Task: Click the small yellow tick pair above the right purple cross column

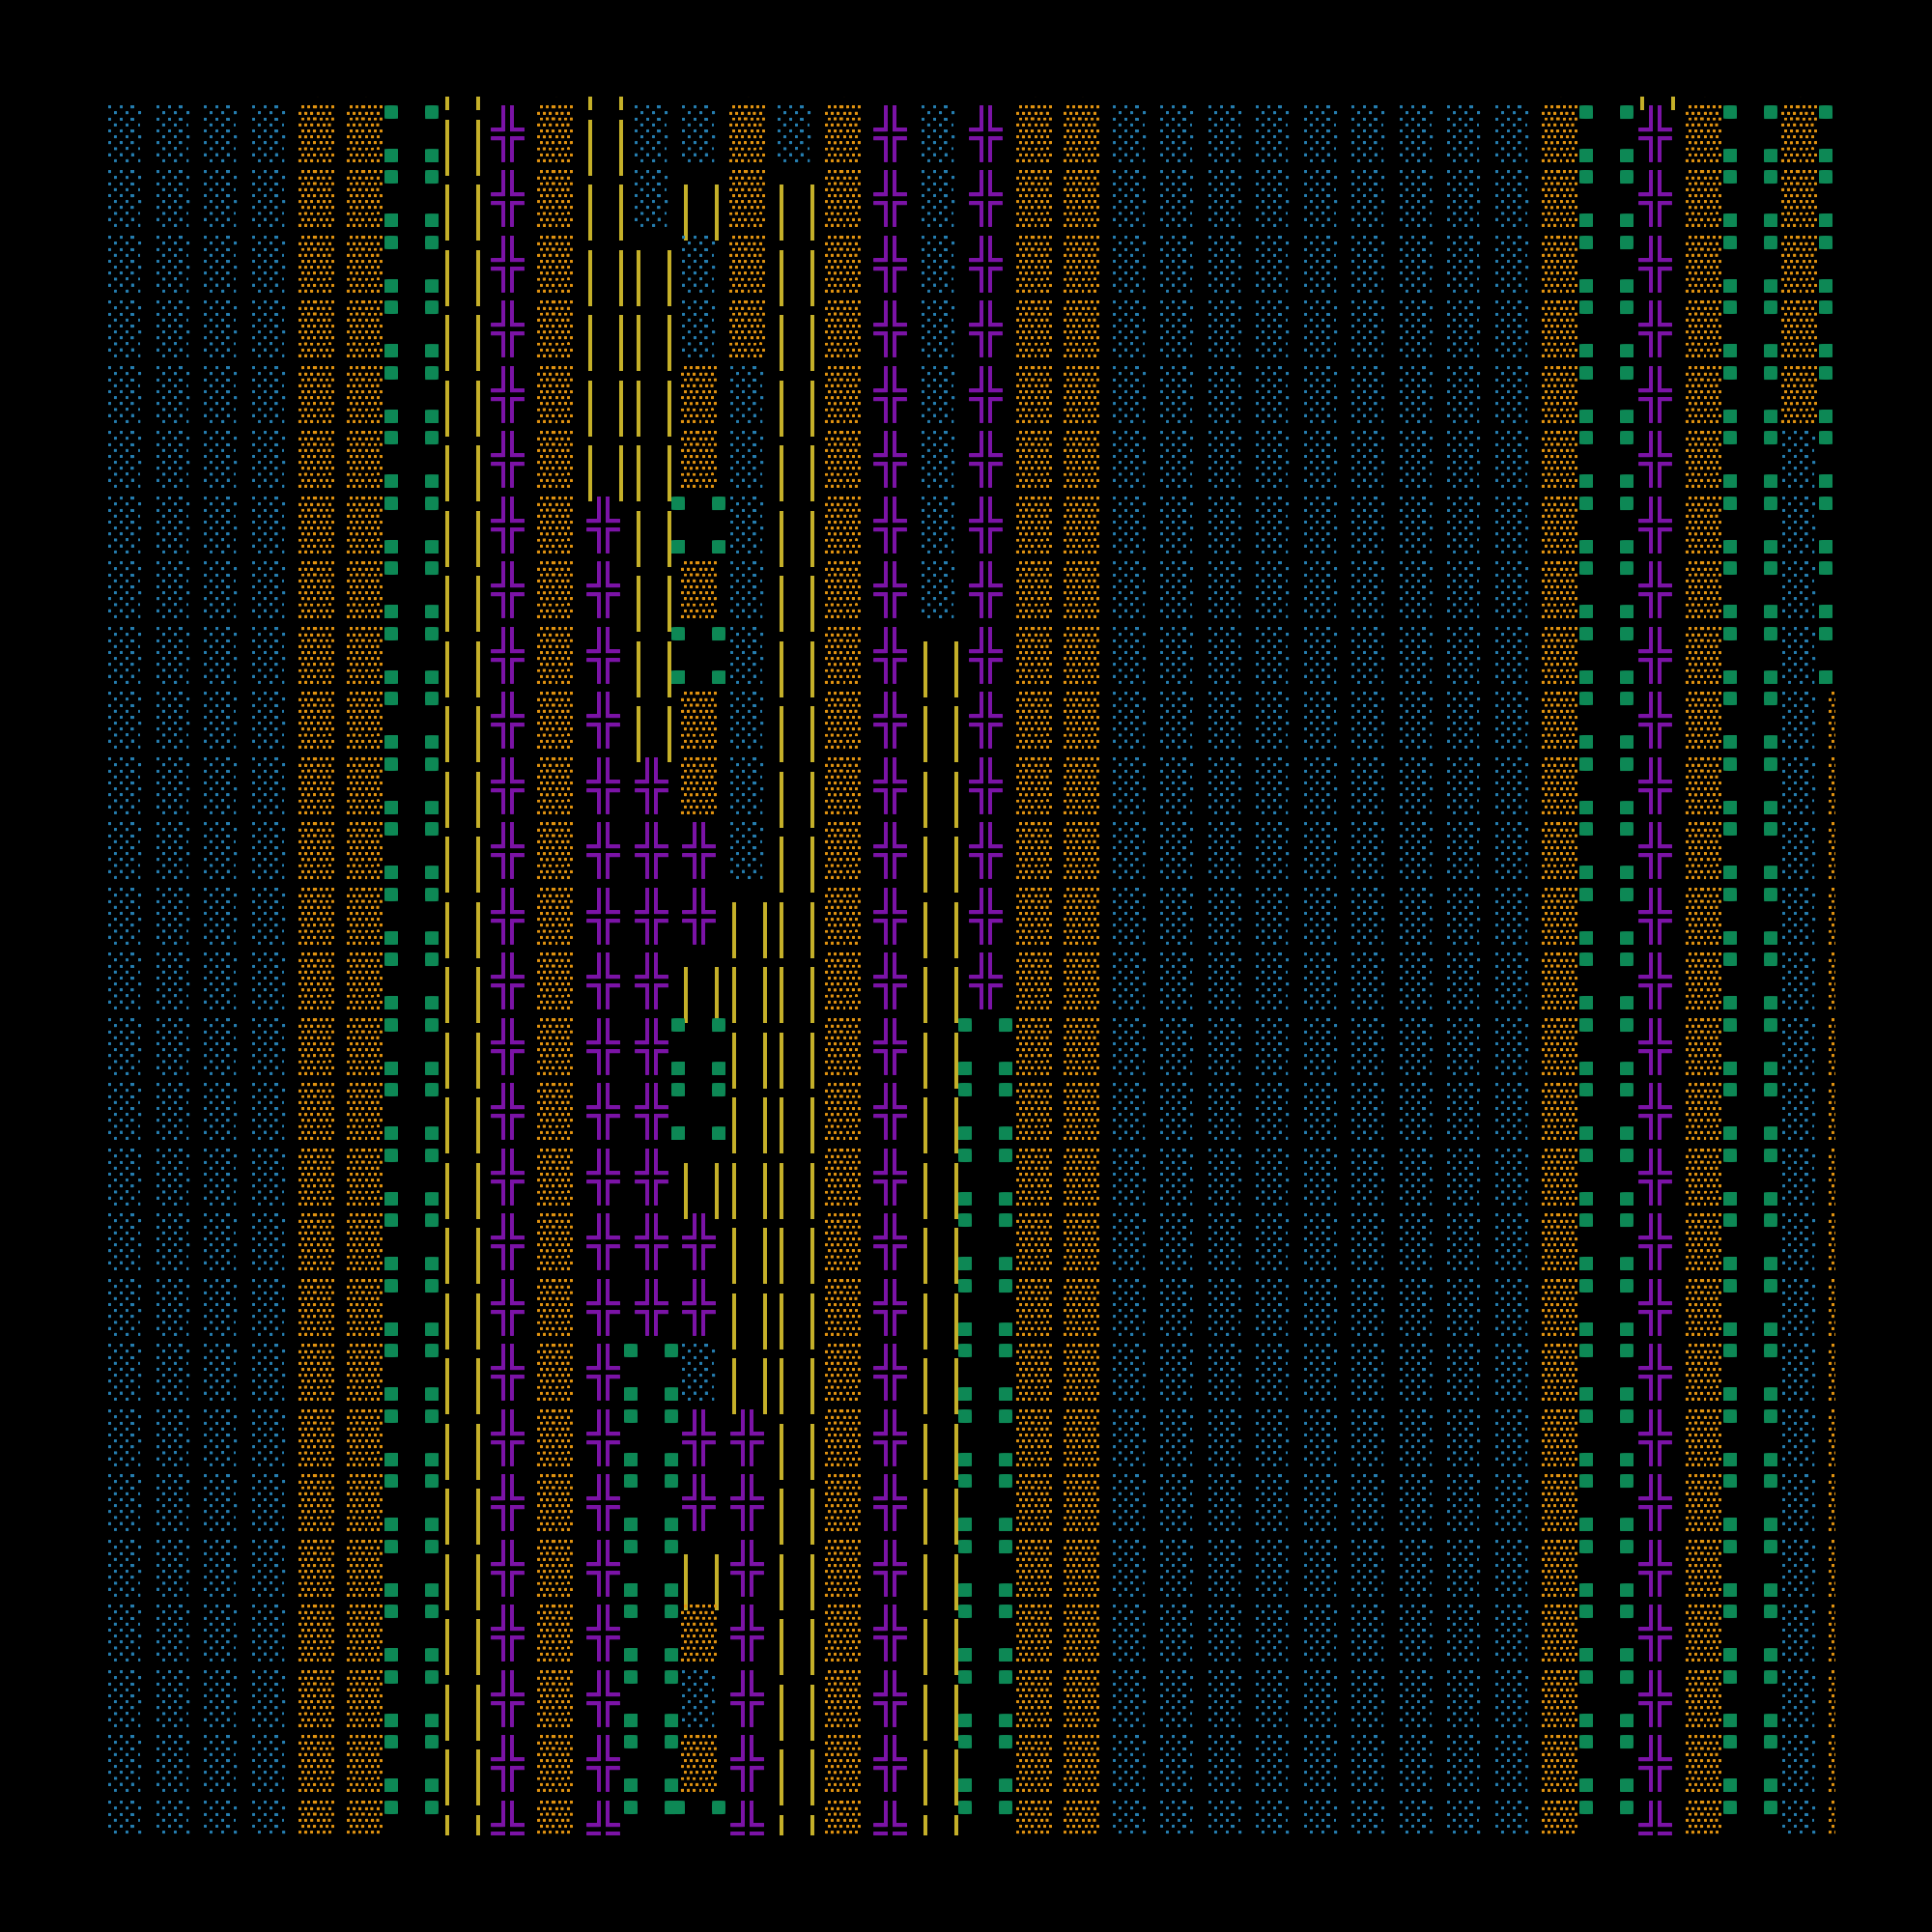Action: [1656, 103]
